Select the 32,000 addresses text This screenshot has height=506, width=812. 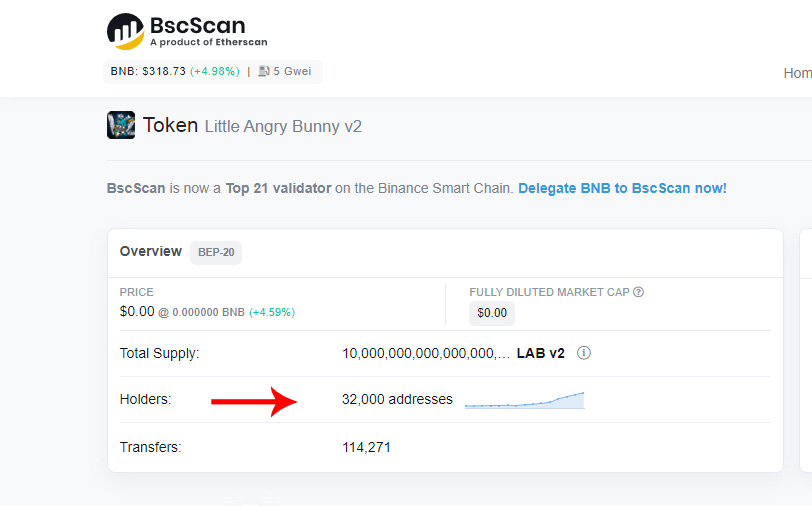pyautogui.click(x=397, y=399)
